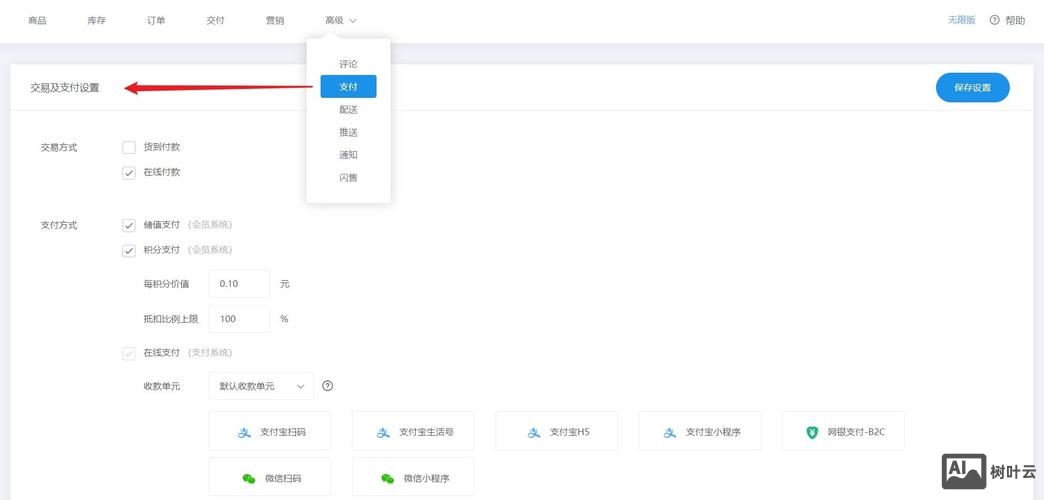The image size is (1044, 500).
Task: Collapse the Advanced (高级) menu in top nav
Action: [x=340, y=20]
